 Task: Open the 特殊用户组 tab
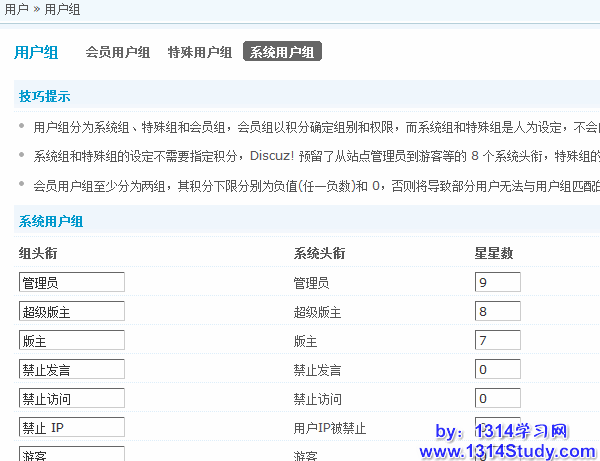(x=200, y=52)
